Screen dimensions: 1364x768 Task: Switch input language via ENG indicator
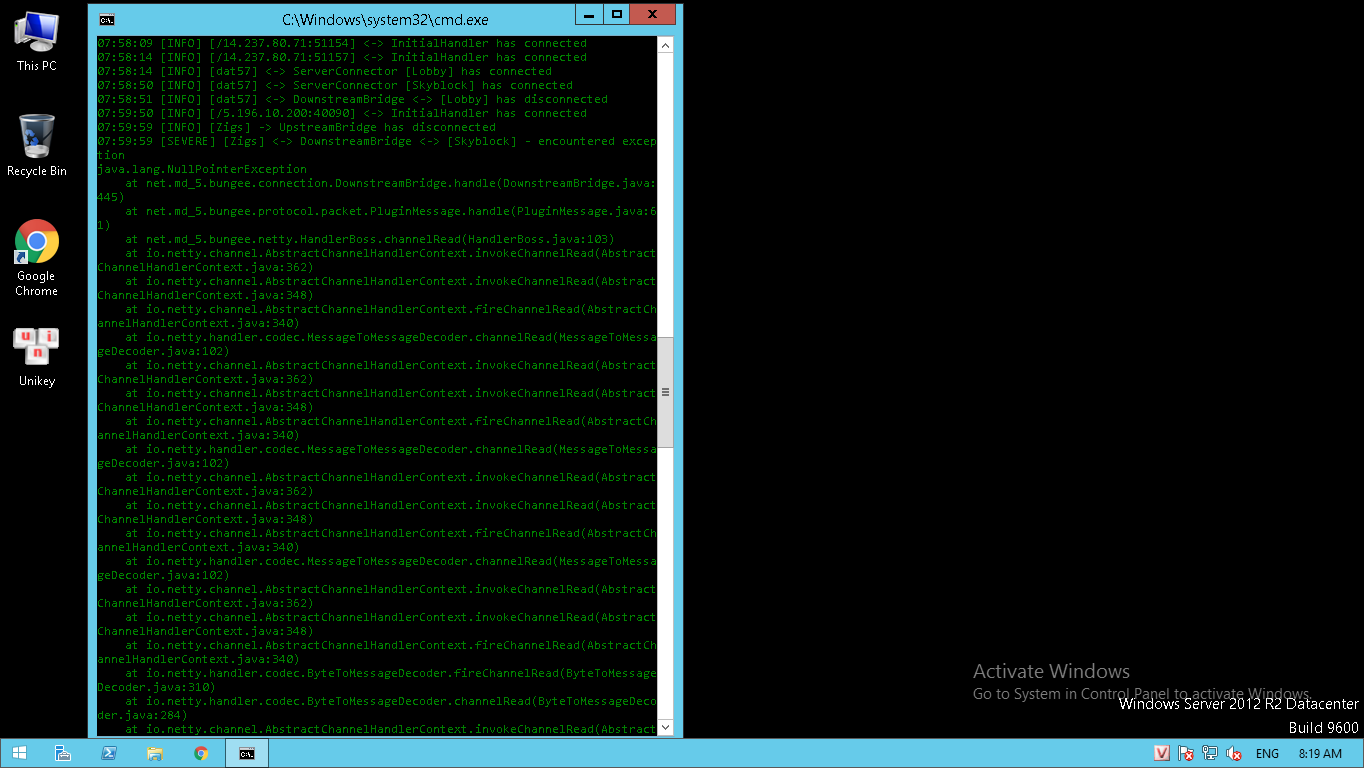(1267, 753)
